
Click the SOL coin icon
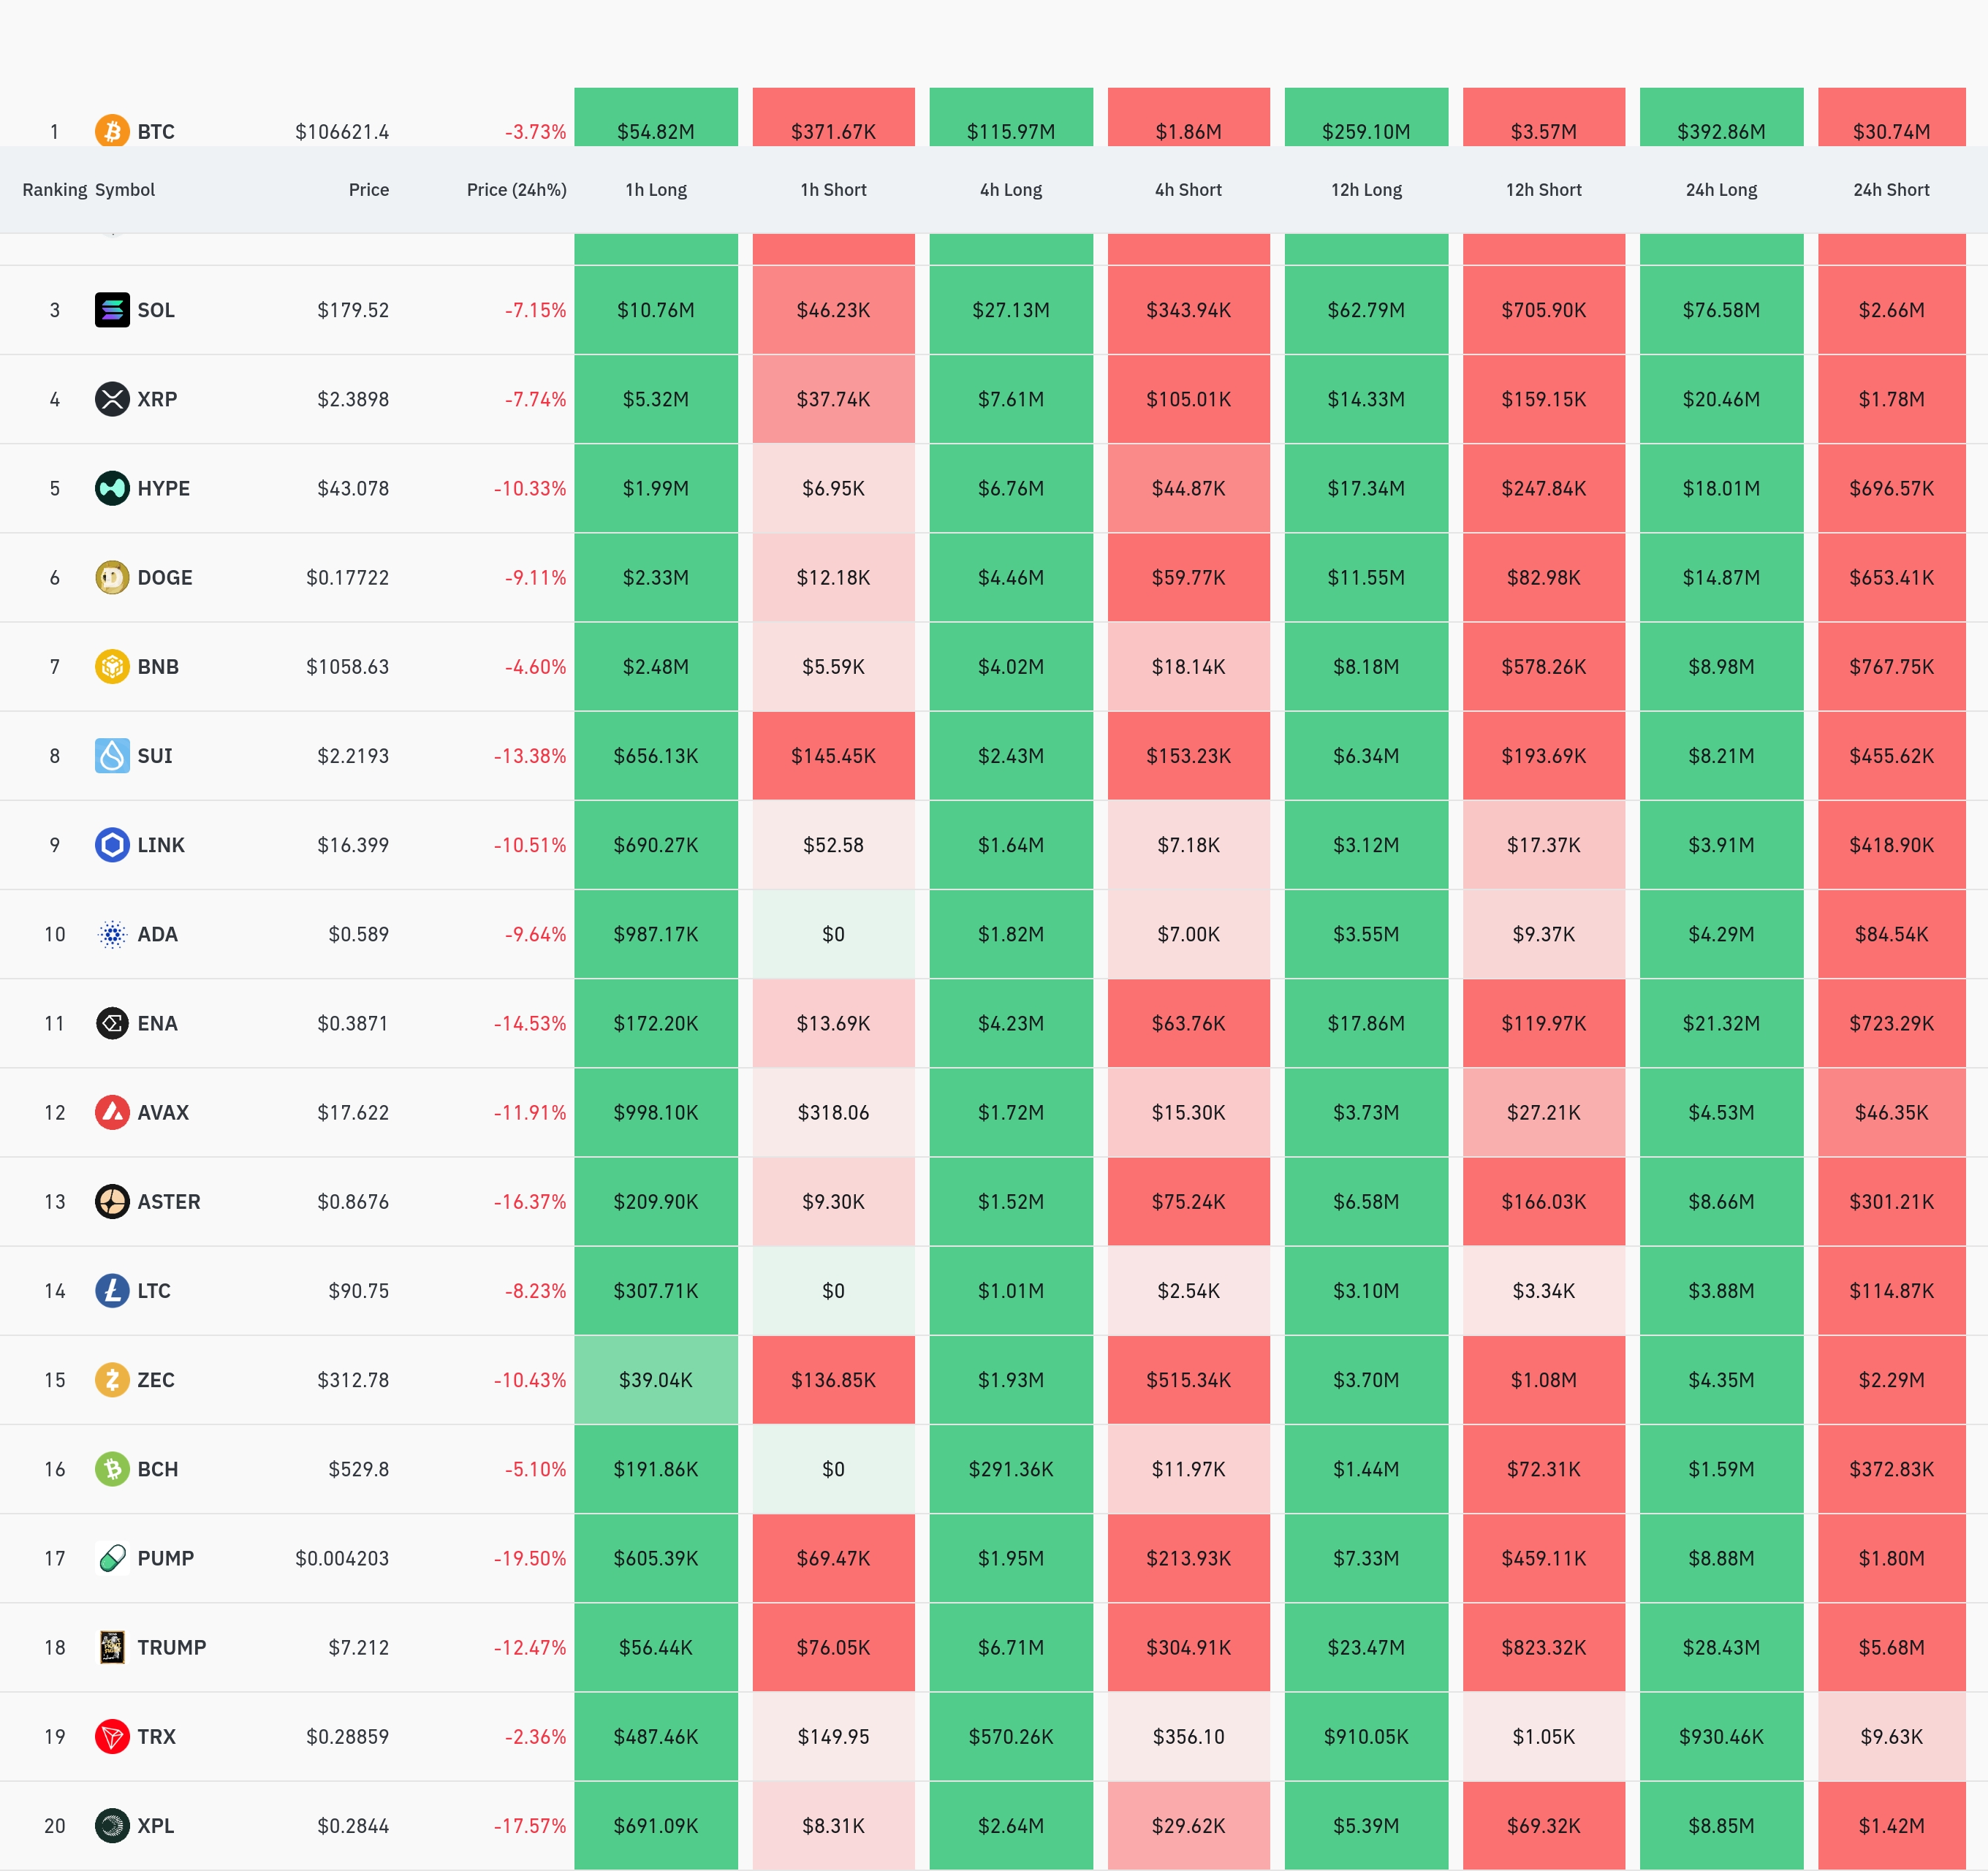[112, 310]
